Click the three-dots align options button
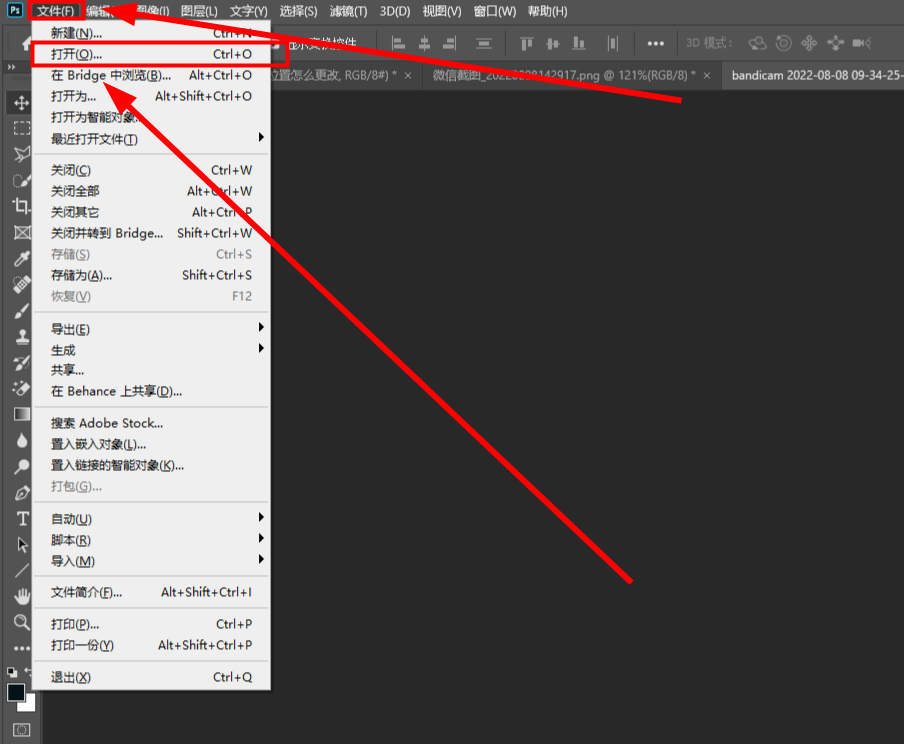 (656, 43)
